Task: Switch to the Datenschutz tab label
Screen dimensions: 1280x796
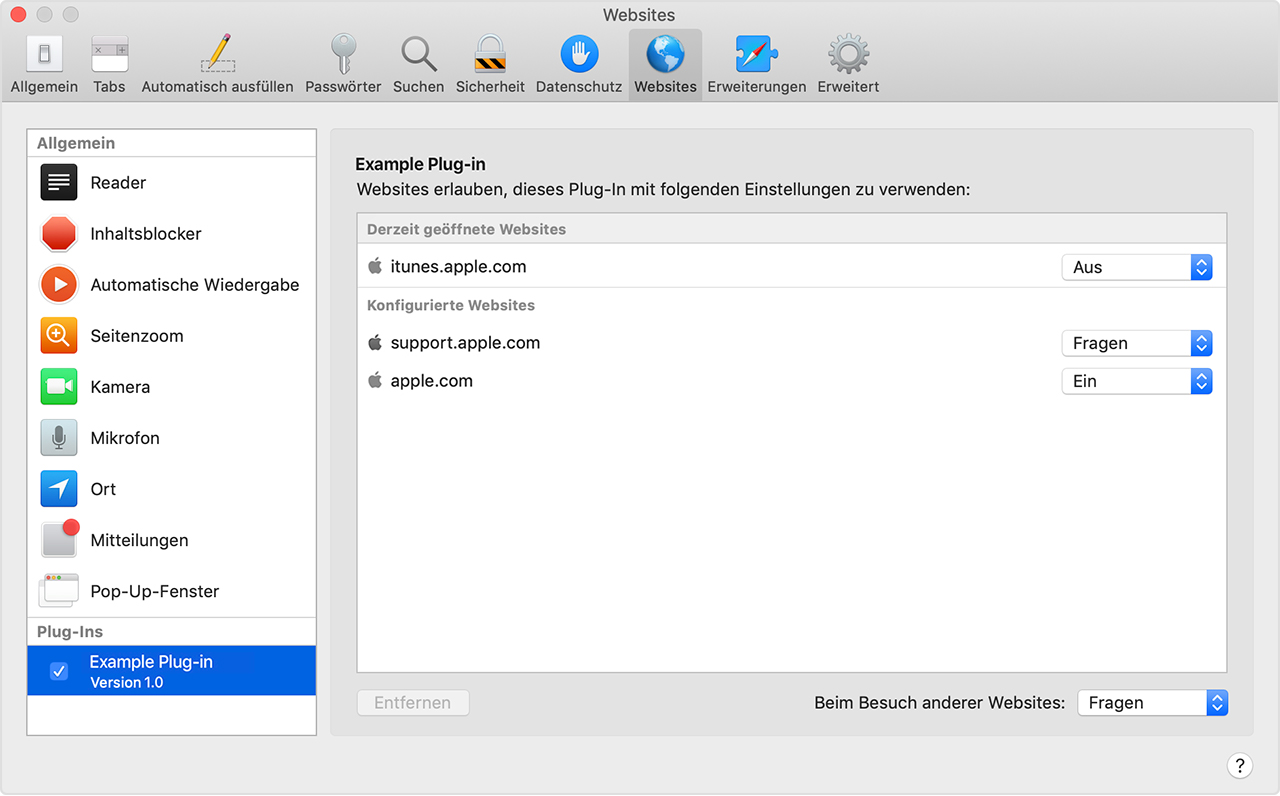Action: [579, 87]
